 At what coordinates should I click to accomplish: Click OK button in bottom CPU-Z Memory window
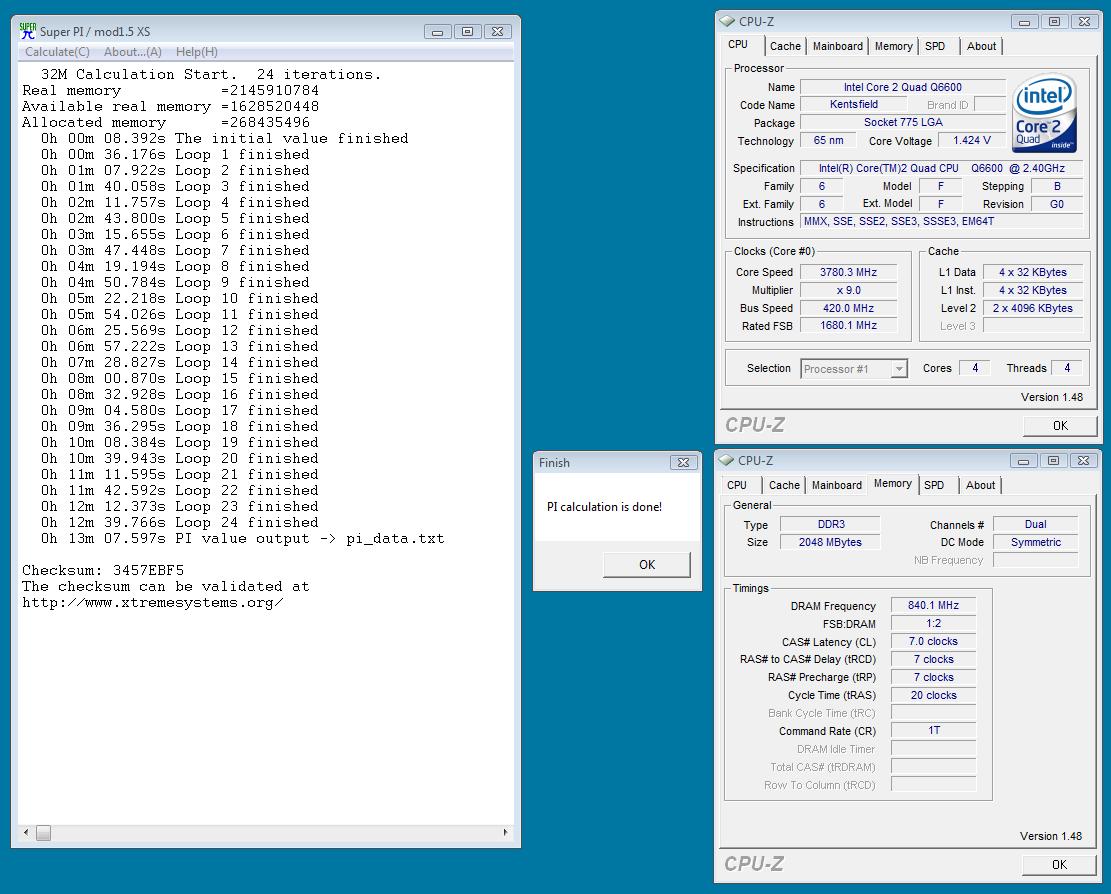[x=1059, y=865]
